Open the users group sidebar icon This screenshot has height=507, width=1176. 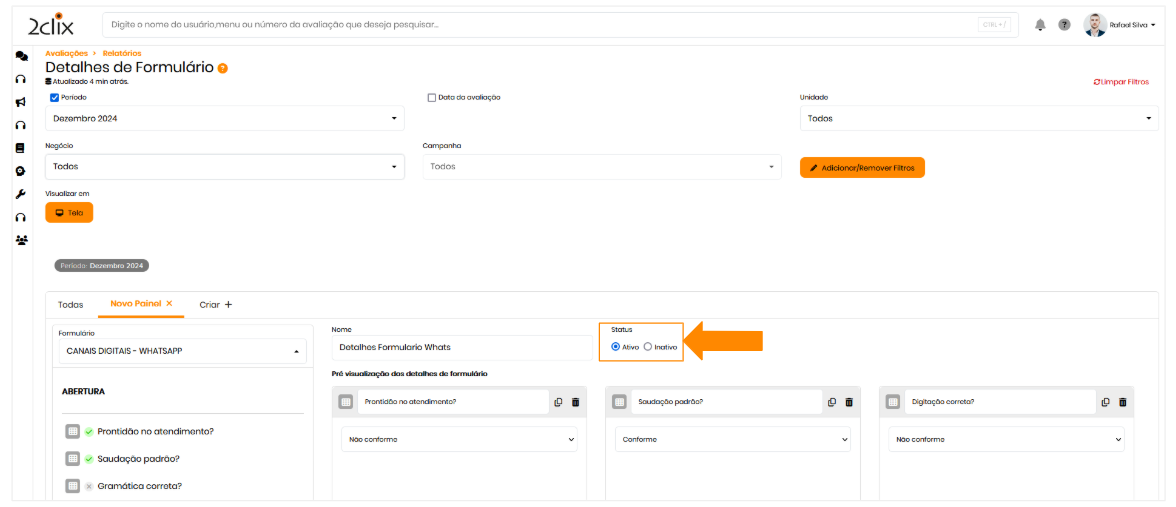click(21, 240)
